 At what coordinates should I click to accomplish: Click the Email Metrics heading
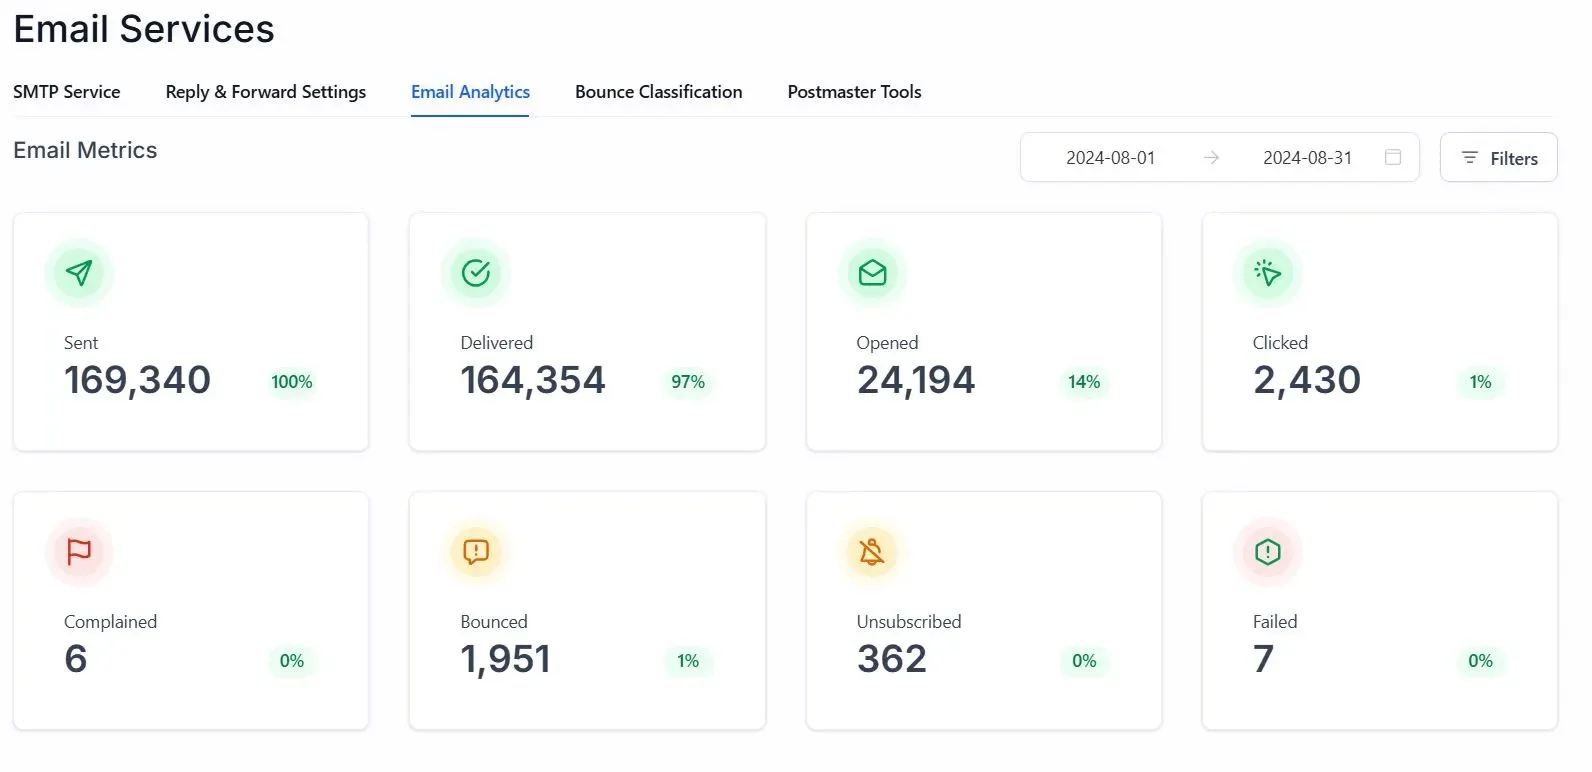[x=85, y=150]
